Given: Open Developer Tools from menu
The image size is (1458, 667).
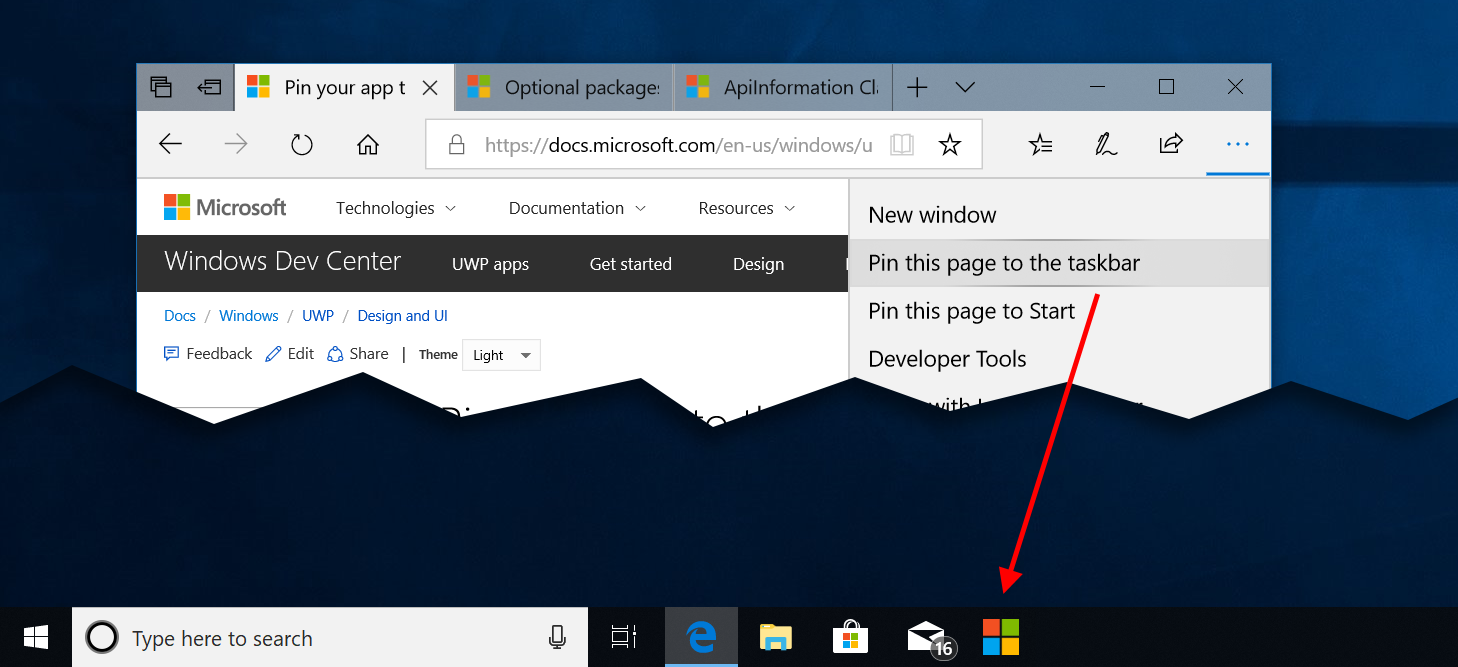Looking at the screenshot, I should [x=1059, y=359].
